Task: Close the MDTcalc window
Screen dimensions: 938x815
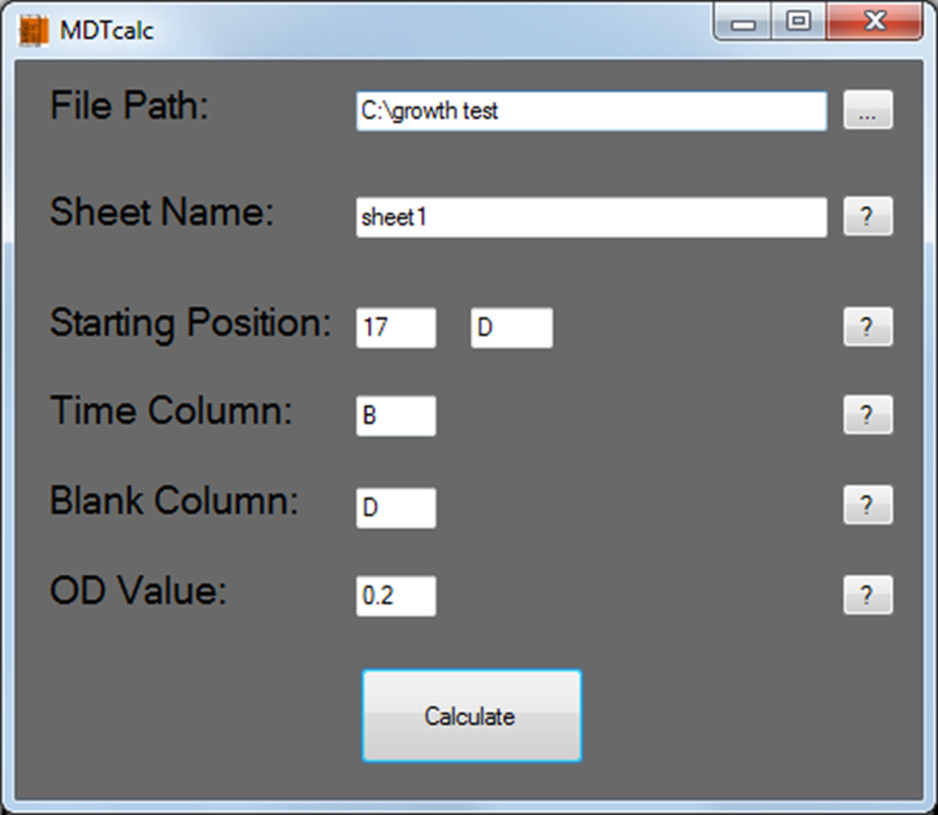Action: (x=875, y=22)
